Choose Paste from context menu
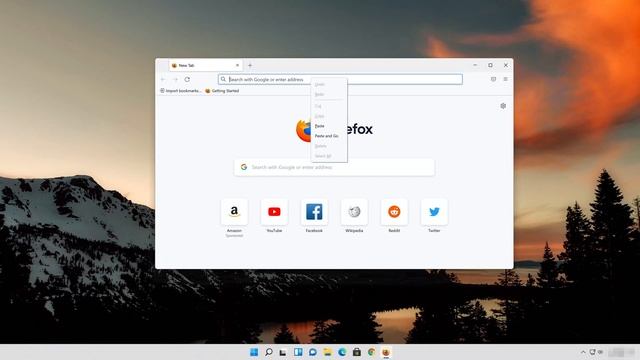 click(x=329, y=126)
